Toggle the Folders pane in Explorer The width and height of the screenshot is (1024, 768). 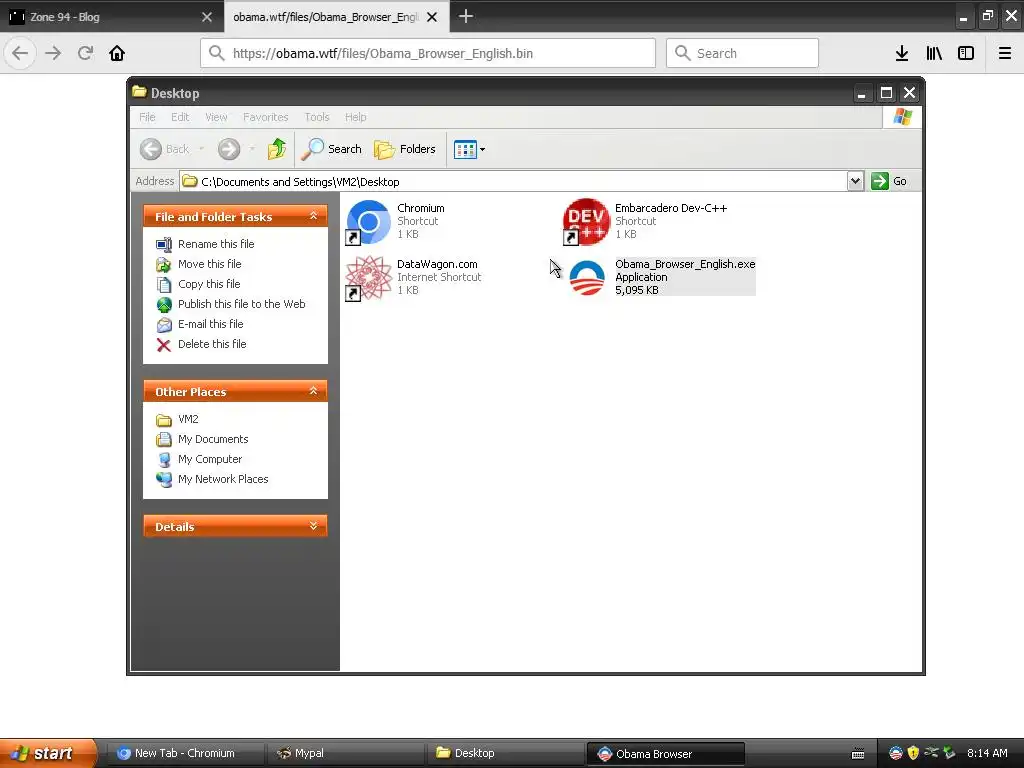tap(404, 149)
